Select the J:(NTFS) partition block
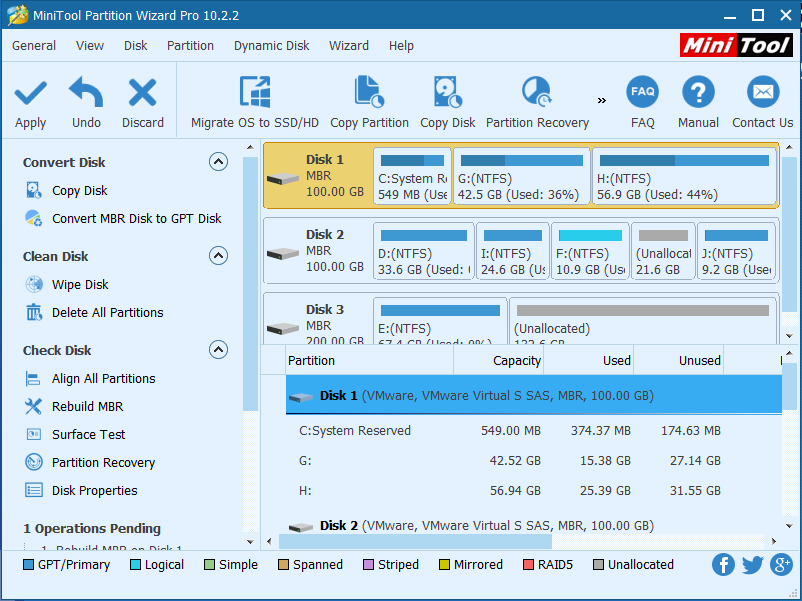The height and width of the screenshot is (601, 802). click(x=737, y=251)
